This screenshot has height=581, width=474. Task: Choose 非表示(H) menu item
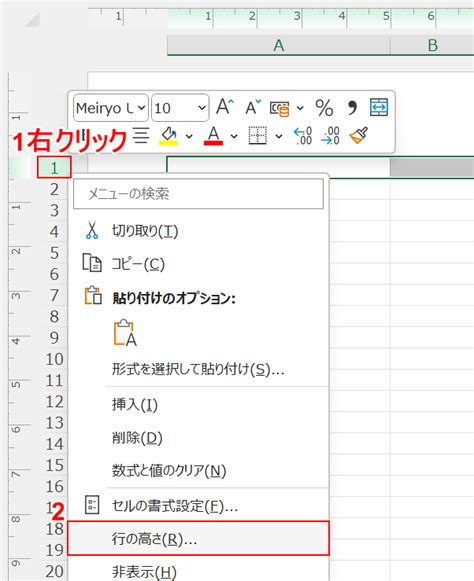pos(198,571)
